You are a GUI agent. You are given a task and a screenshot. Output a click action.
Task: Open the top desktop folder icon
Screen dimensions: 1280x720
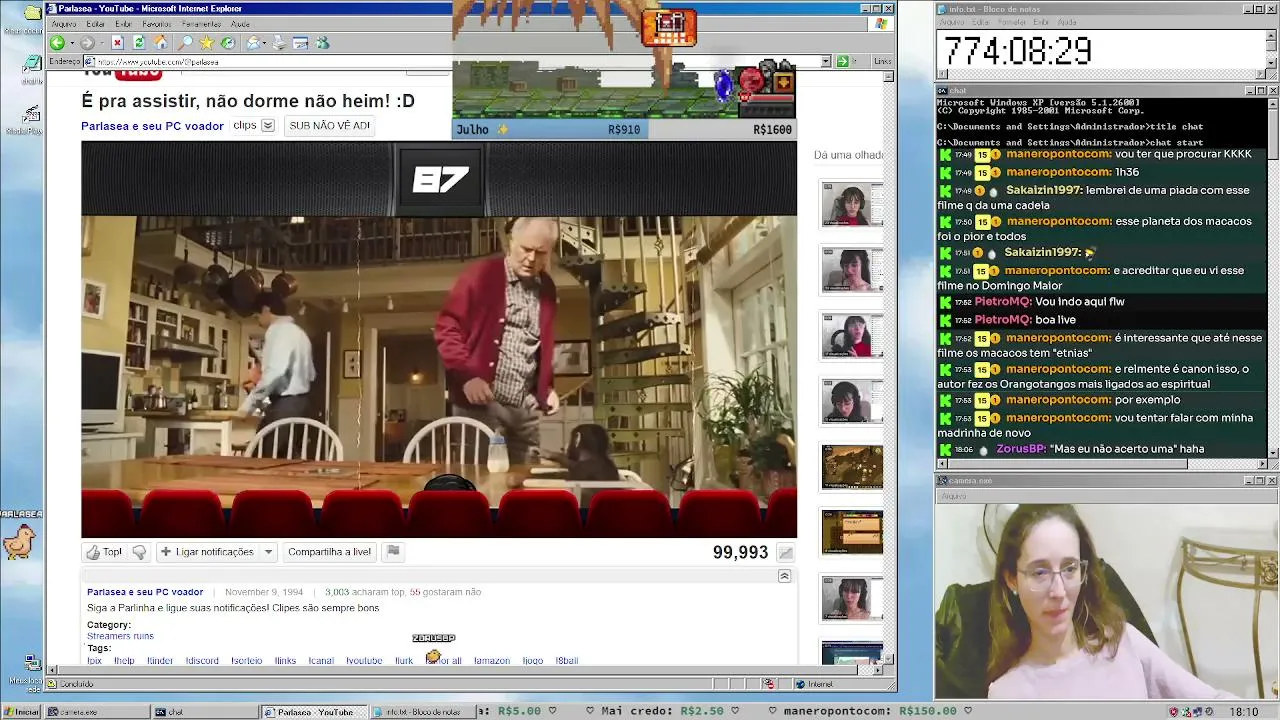coord(31,15)
